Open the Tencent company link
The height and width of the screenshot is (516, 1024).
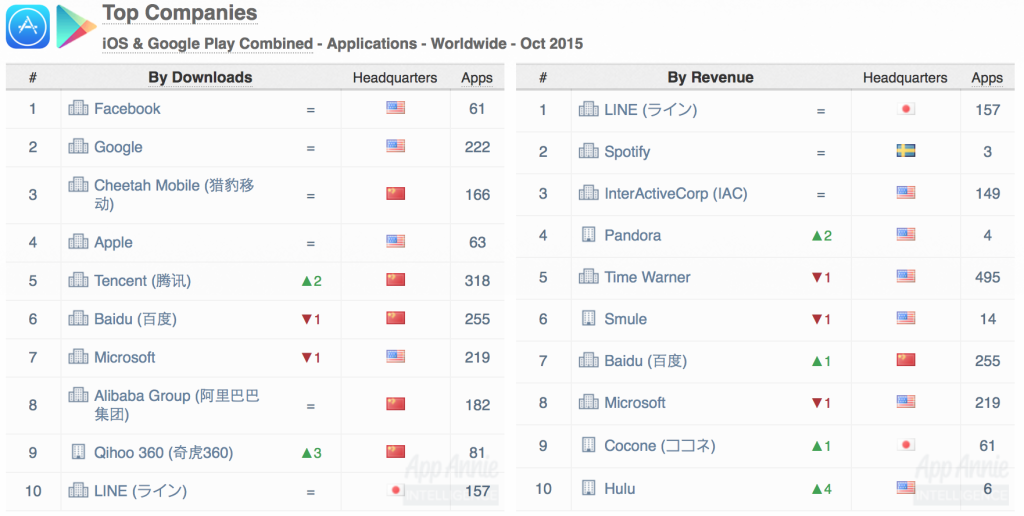coord(142,281)
